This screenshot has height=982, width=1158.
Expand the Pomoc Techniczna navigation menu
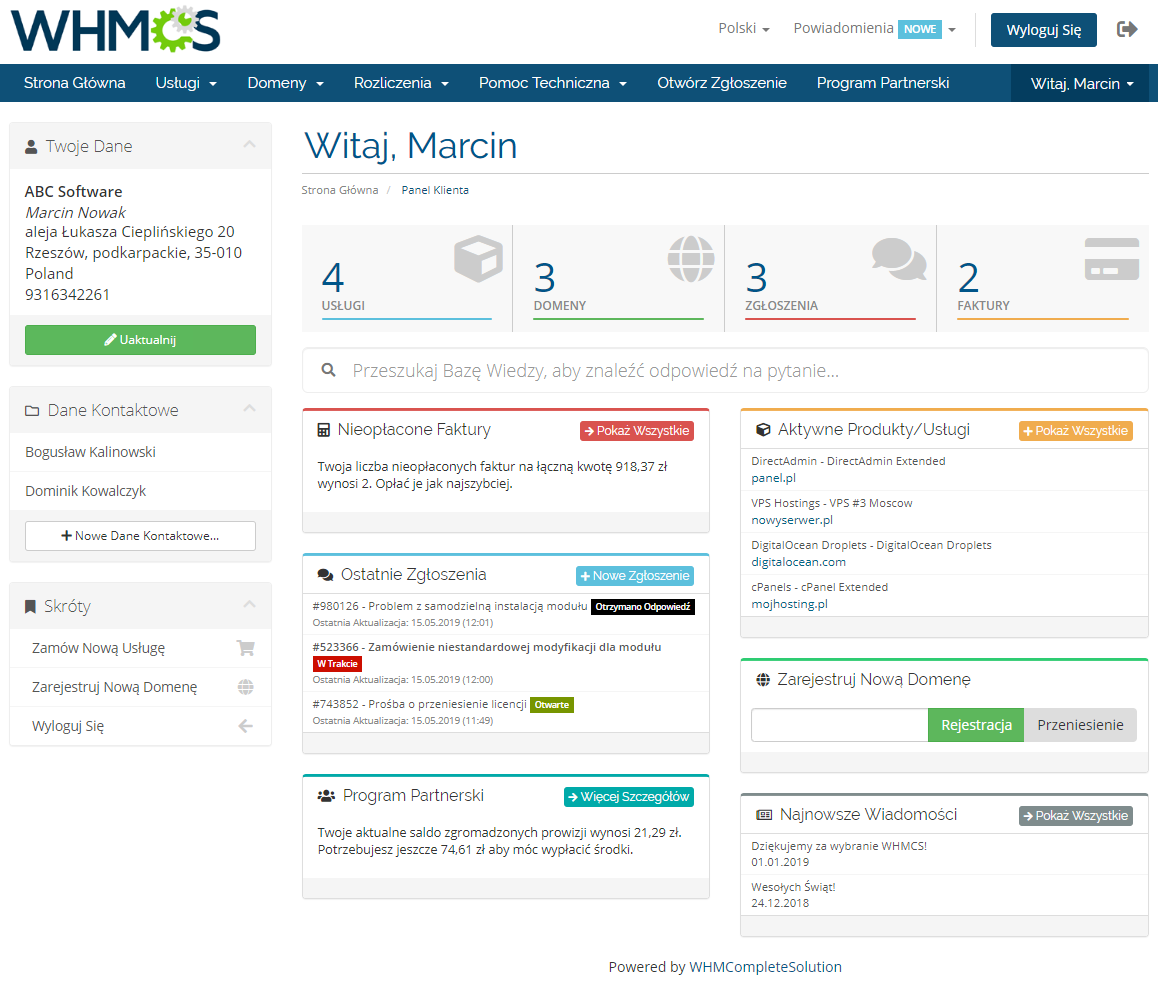click(552, 83)
